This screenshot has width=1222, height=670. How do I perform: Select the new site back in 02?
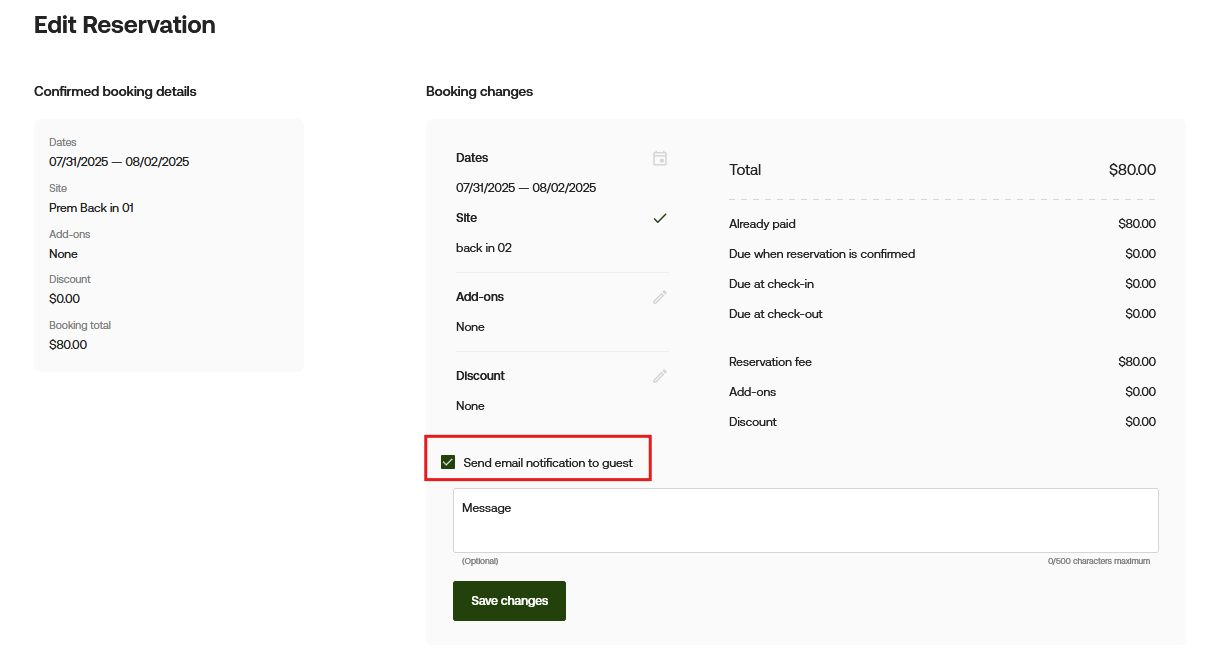click(x=484, y=248)
